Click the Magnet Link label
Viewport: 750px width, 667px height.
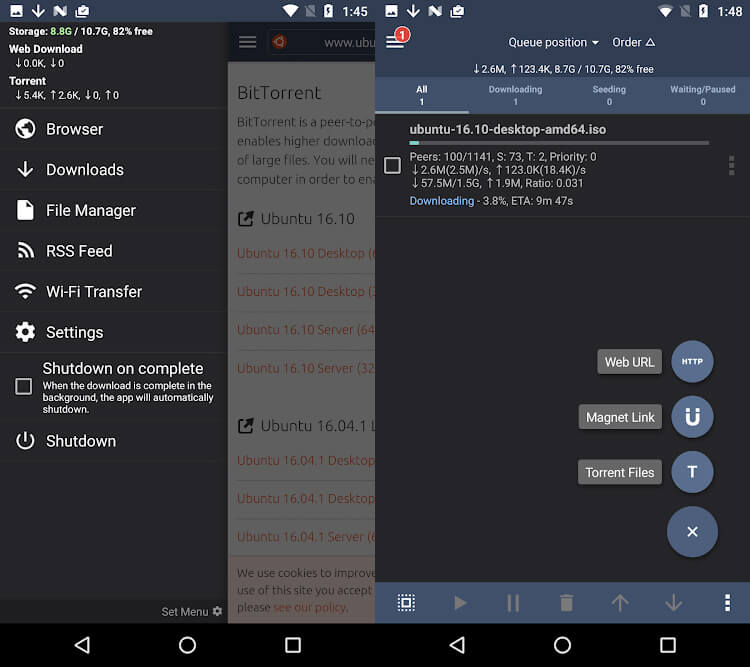(x=620, y=417)
